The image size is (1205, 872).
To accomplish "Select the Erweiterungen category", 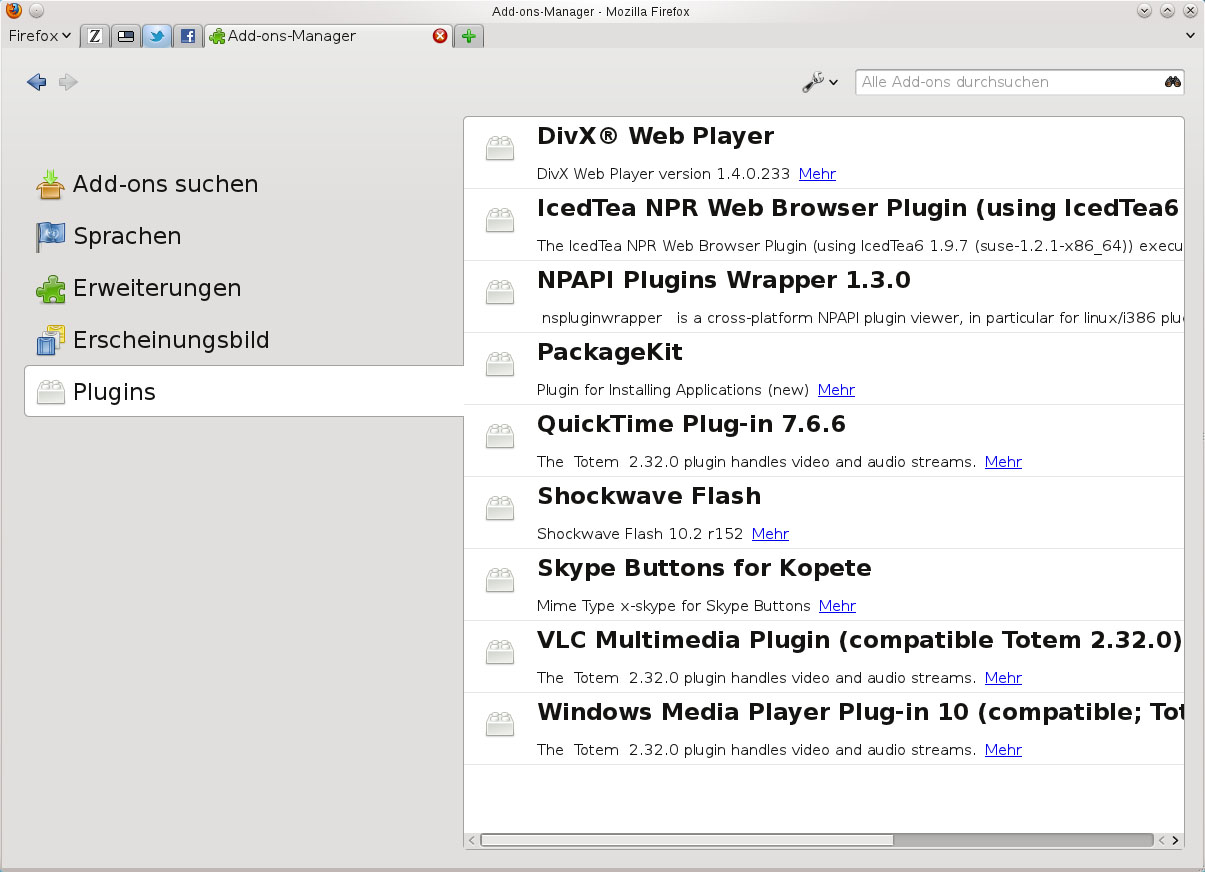I will point(157,287).
